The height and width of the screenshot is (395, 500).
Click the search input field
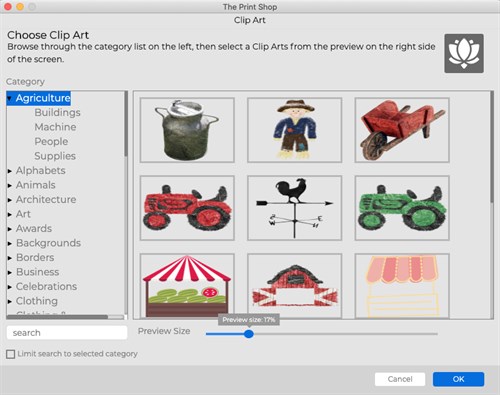pos(67,333)
